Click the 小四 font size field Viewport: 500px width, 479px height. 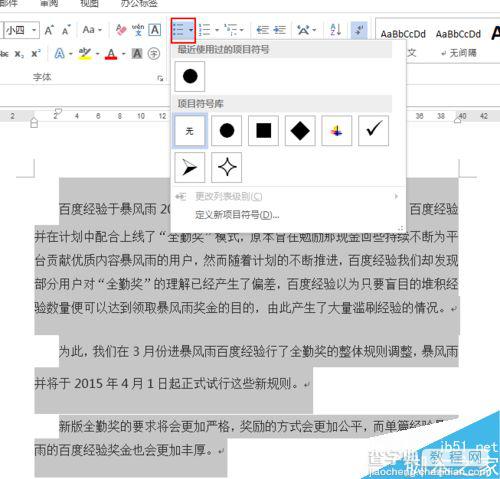tap(17, 30)
